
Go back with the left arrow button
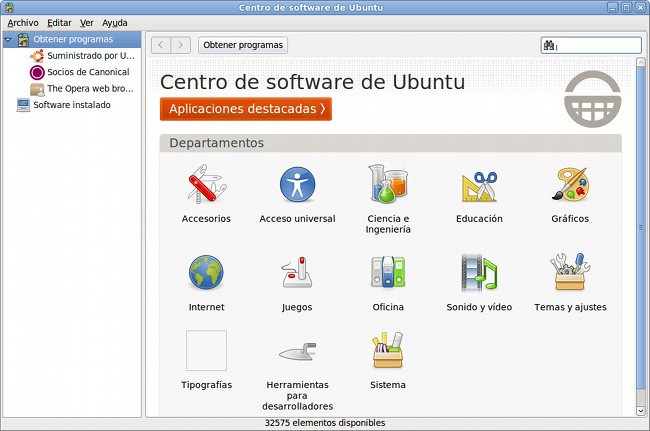click(161, 45)
